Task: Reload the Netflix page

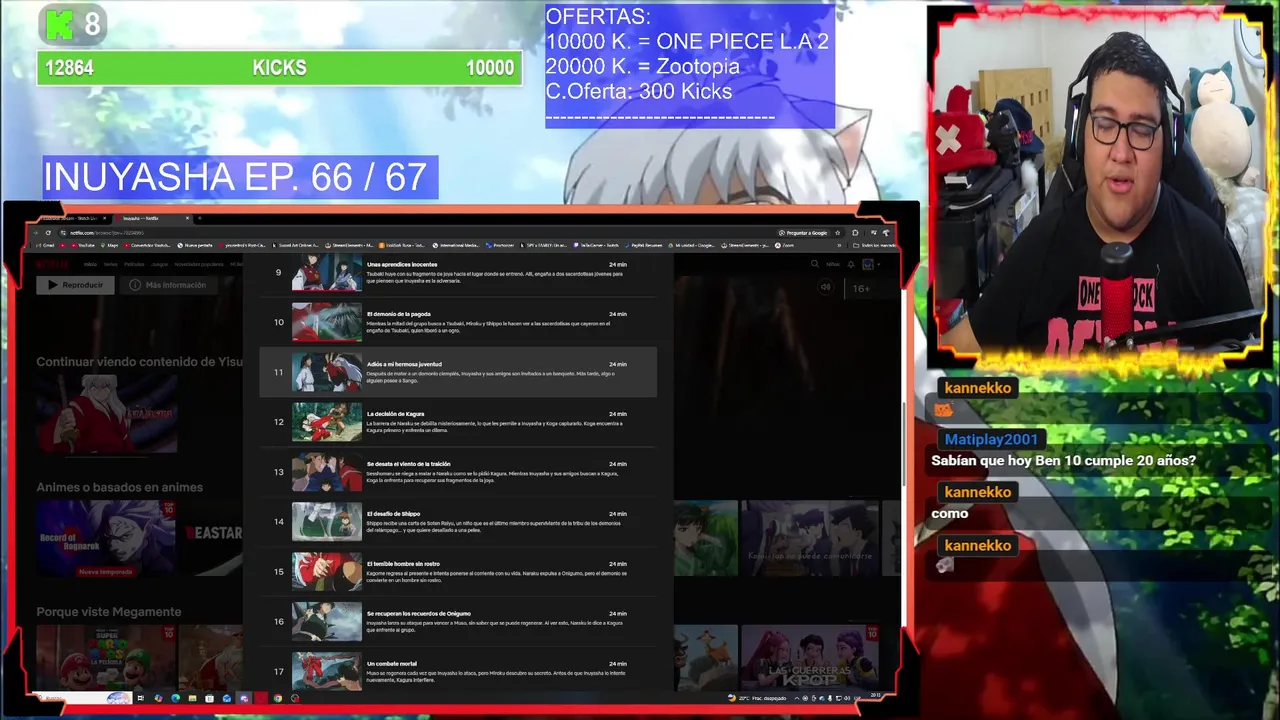Action: pyautogui.click(x=48, y=233)
